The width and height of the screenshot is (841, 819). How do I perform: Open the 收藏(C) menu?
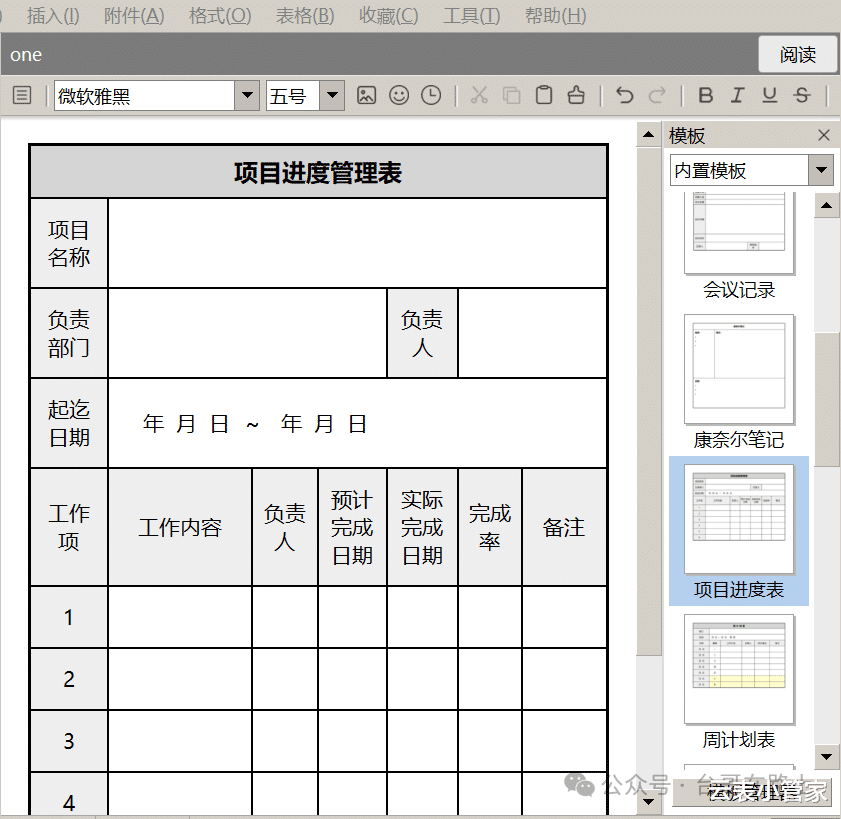click(388, 16)
